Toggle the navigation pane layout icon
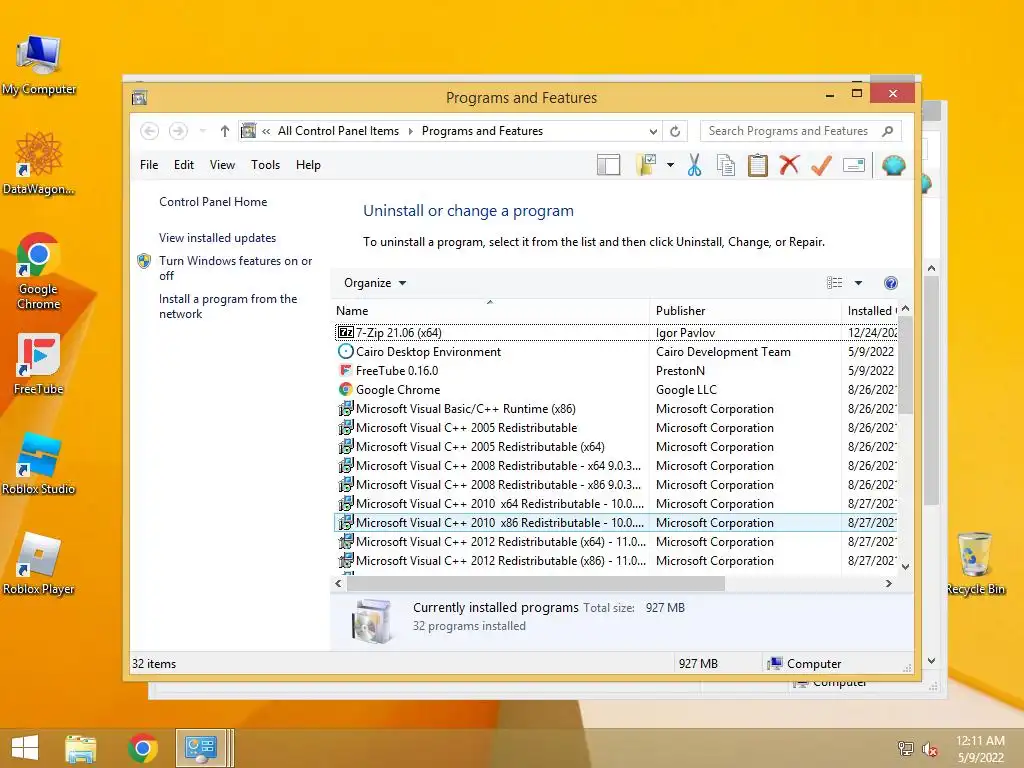 pos(608,165)
